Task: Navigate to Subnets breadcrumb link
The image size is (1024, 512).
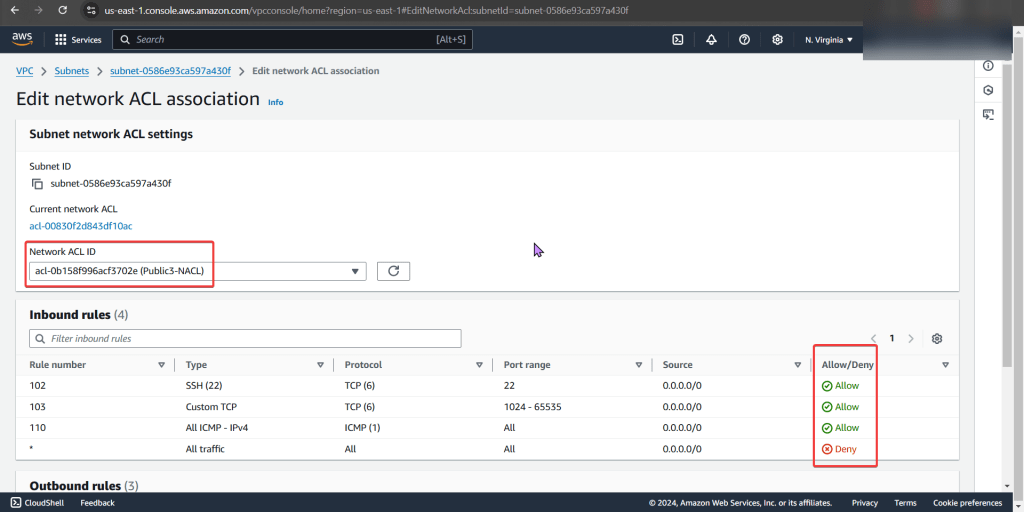Action: [x=72, y=71]
